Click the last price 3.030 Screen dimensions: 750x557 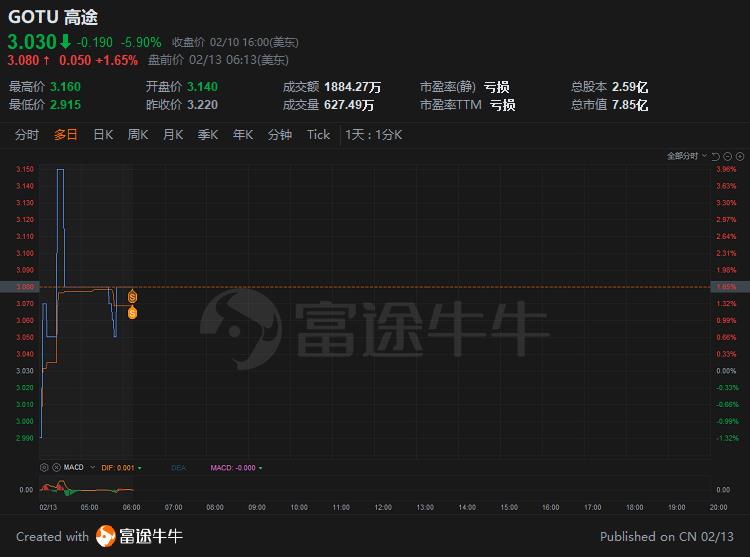tap(32, 42)
